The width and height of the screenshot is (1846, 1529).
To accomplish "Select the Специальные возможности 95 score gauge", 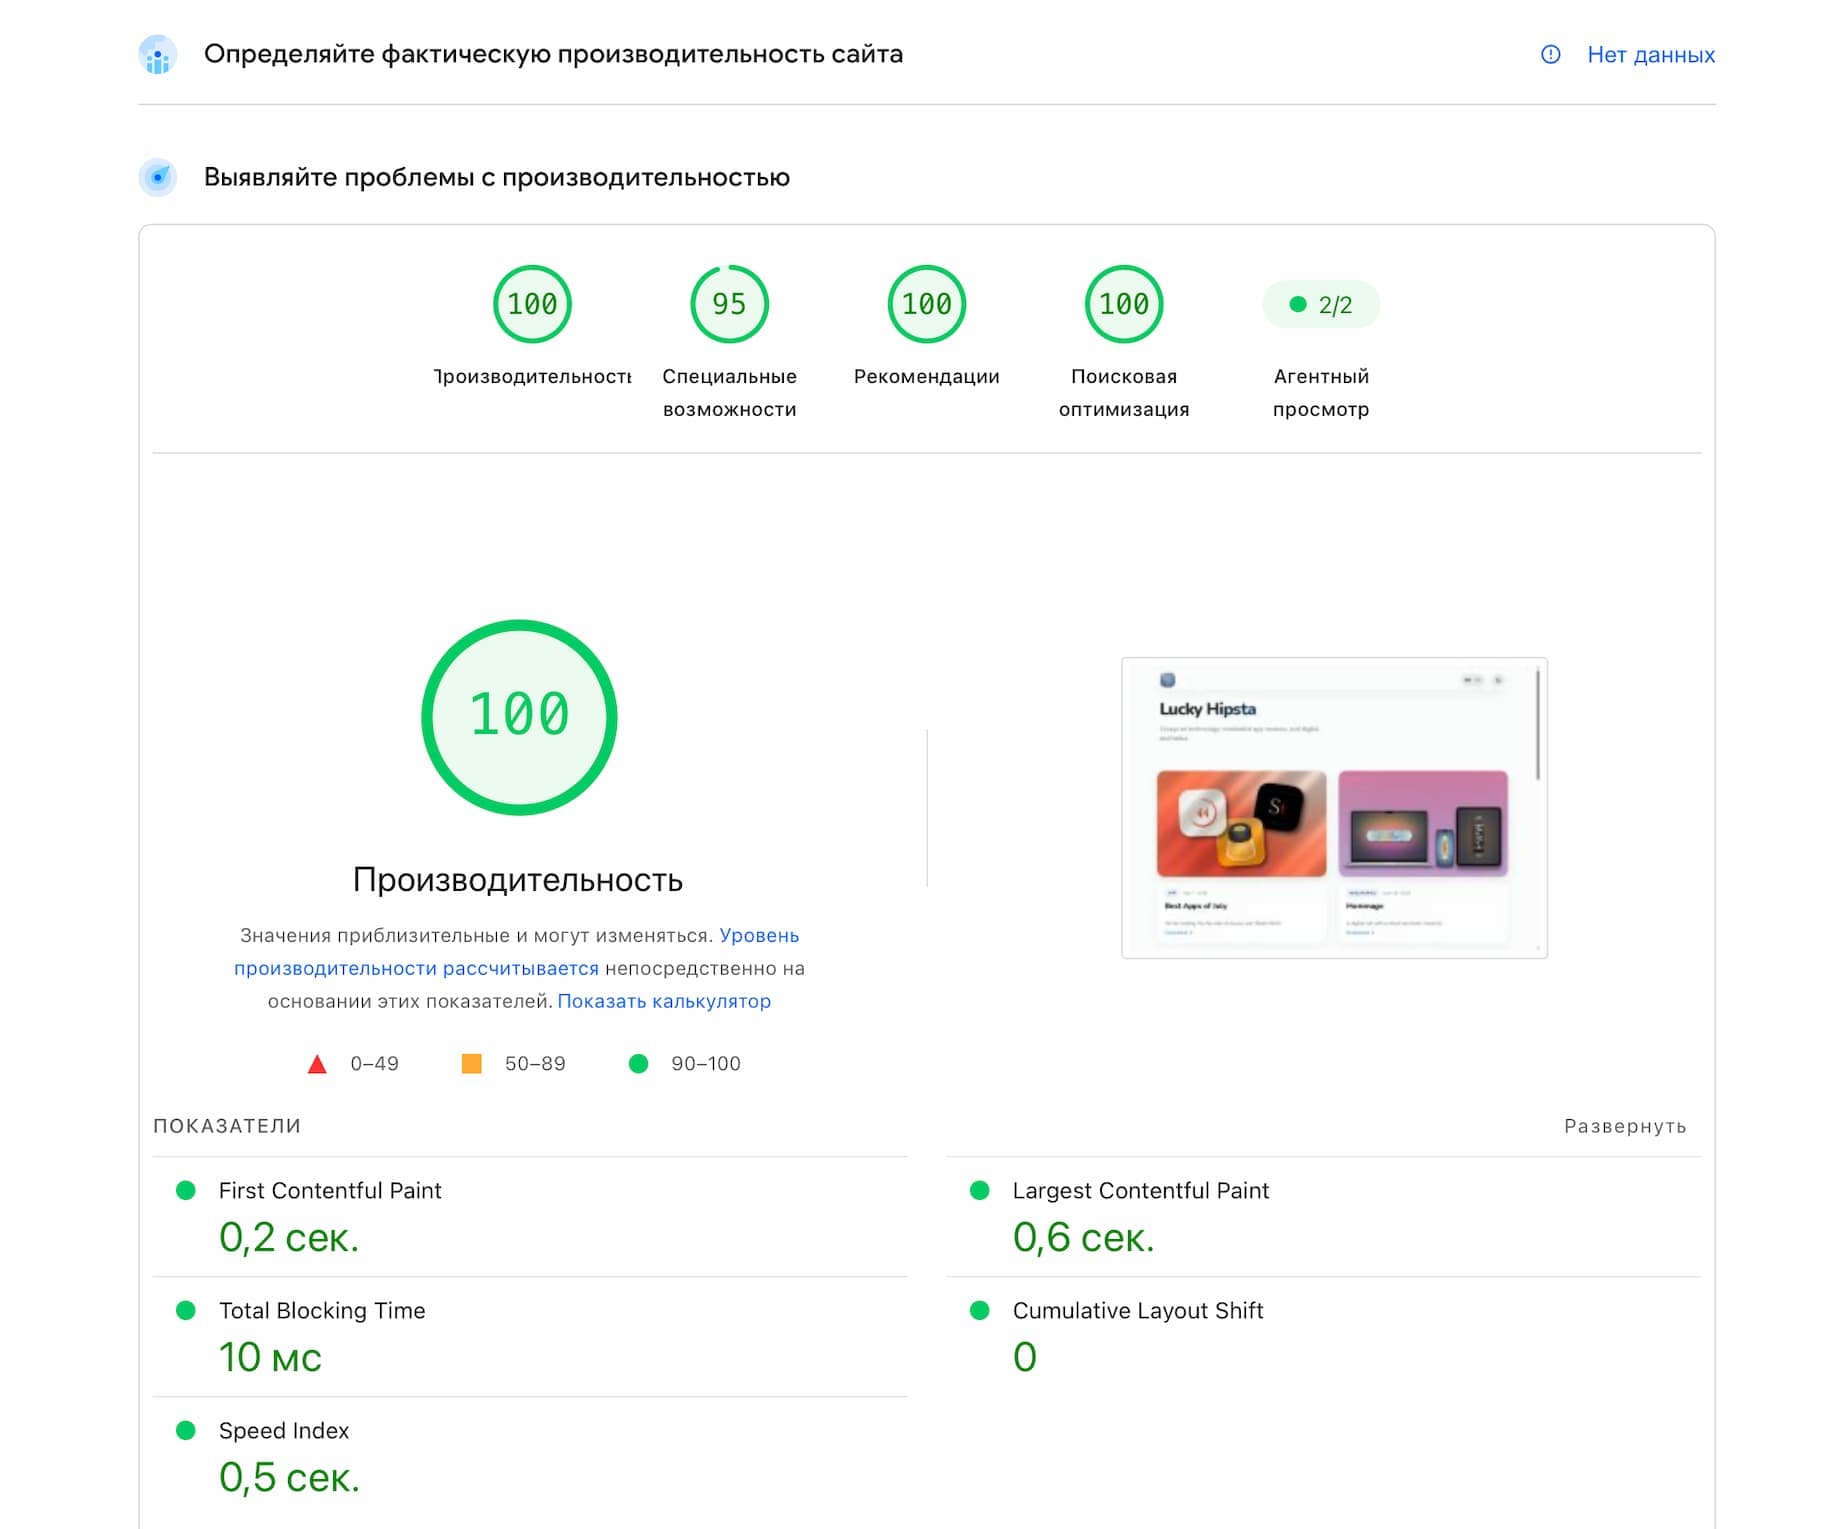I will click(x=729, y=304).
